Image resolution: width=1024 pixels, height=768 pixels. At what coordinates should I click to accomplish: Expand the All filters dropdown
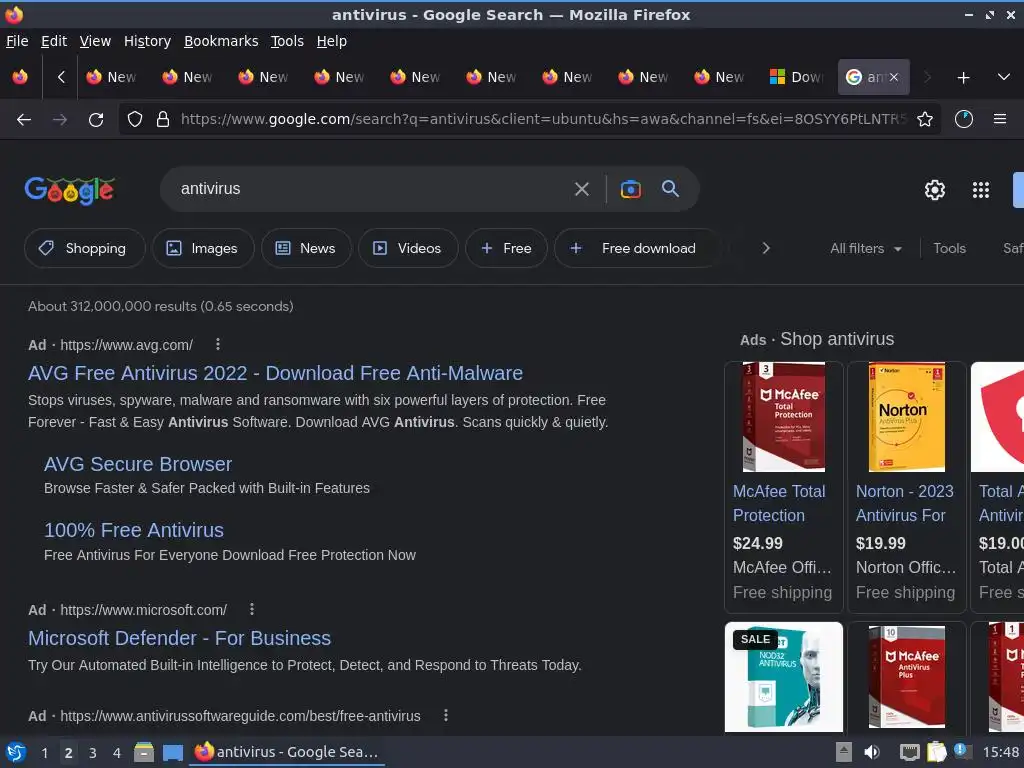866,249
